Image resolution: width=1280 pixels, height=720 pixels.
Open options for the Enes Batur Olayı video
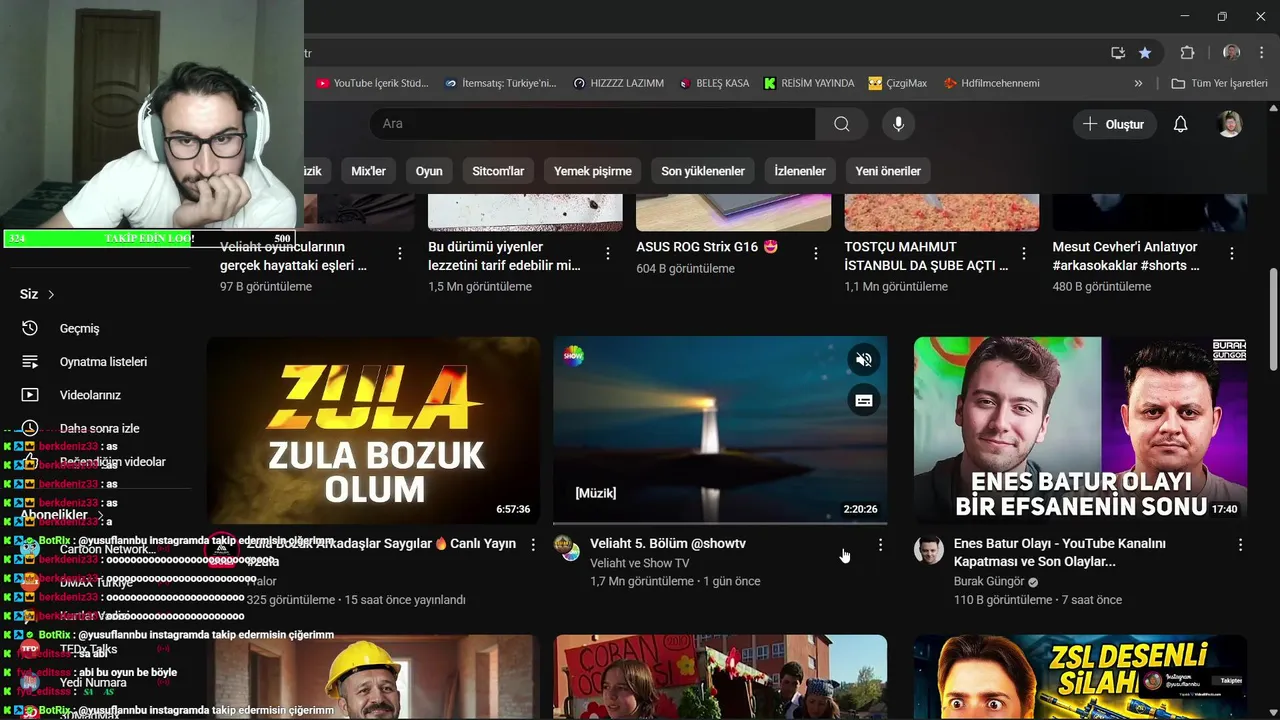[x=1240, y=545]
